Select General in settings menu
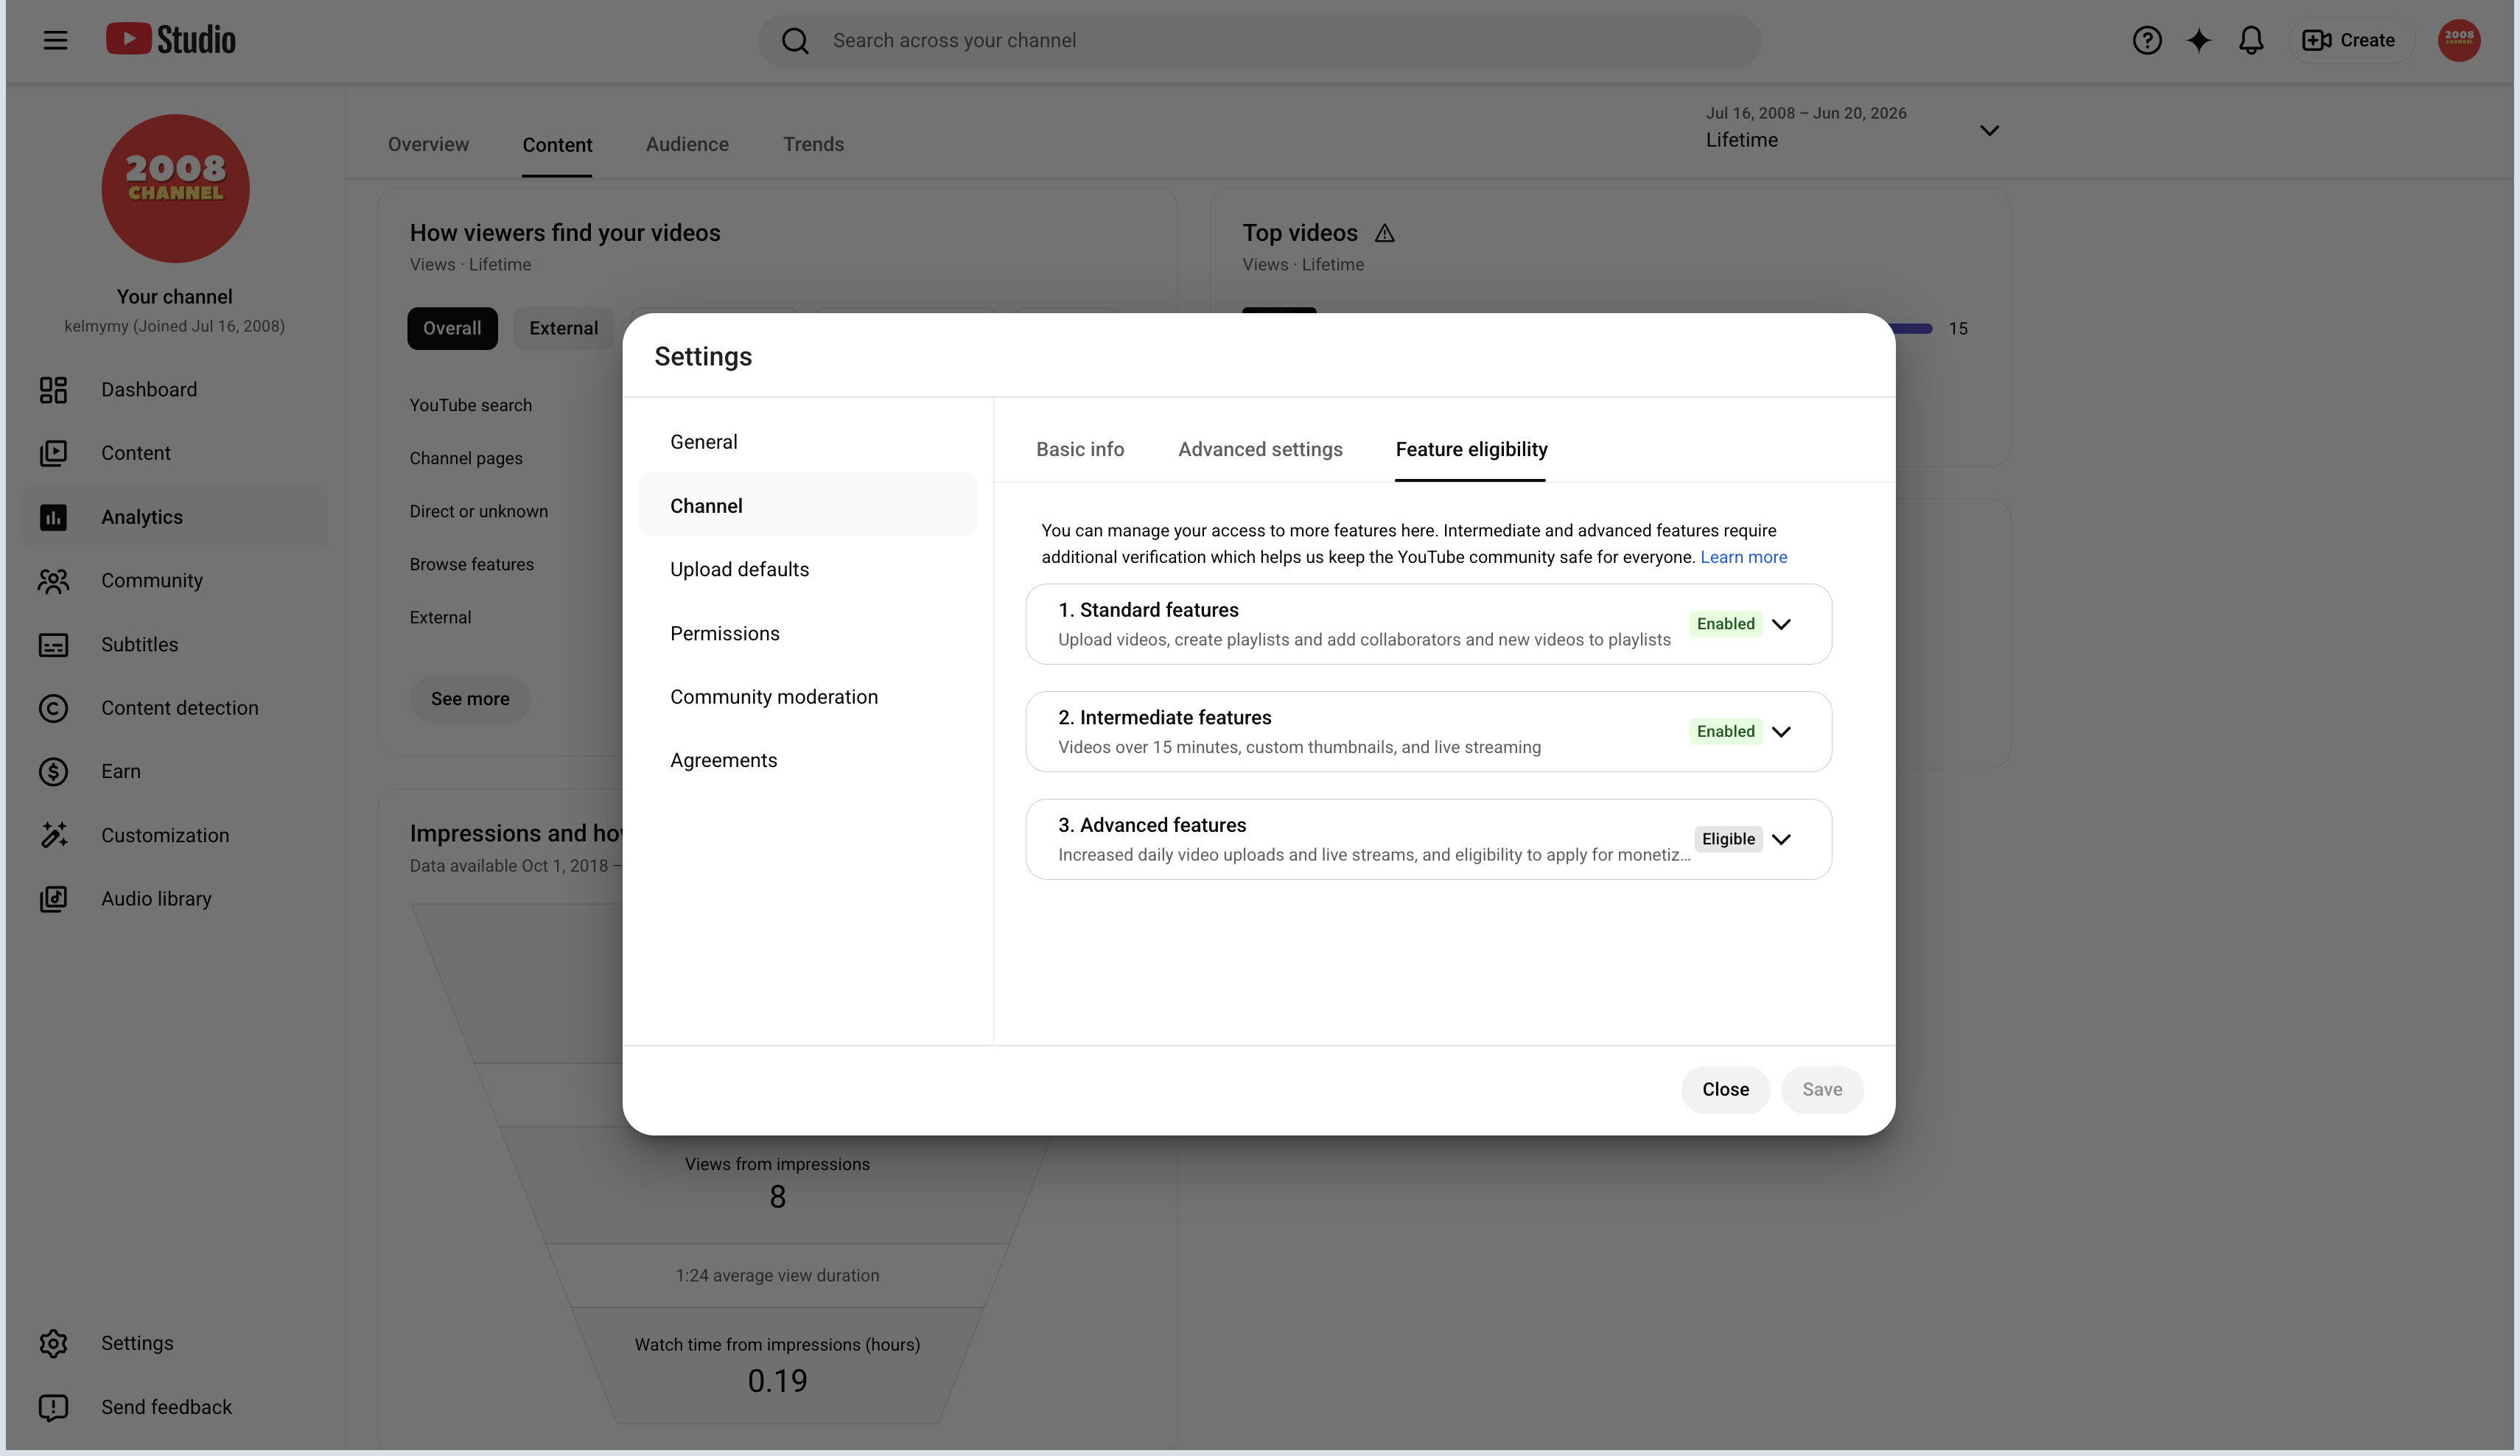 coord(807,442)
